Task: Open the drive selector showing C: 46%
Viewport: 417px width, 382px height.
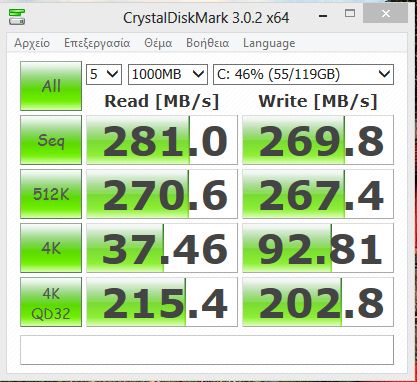Action: click(x=303, y=74)
